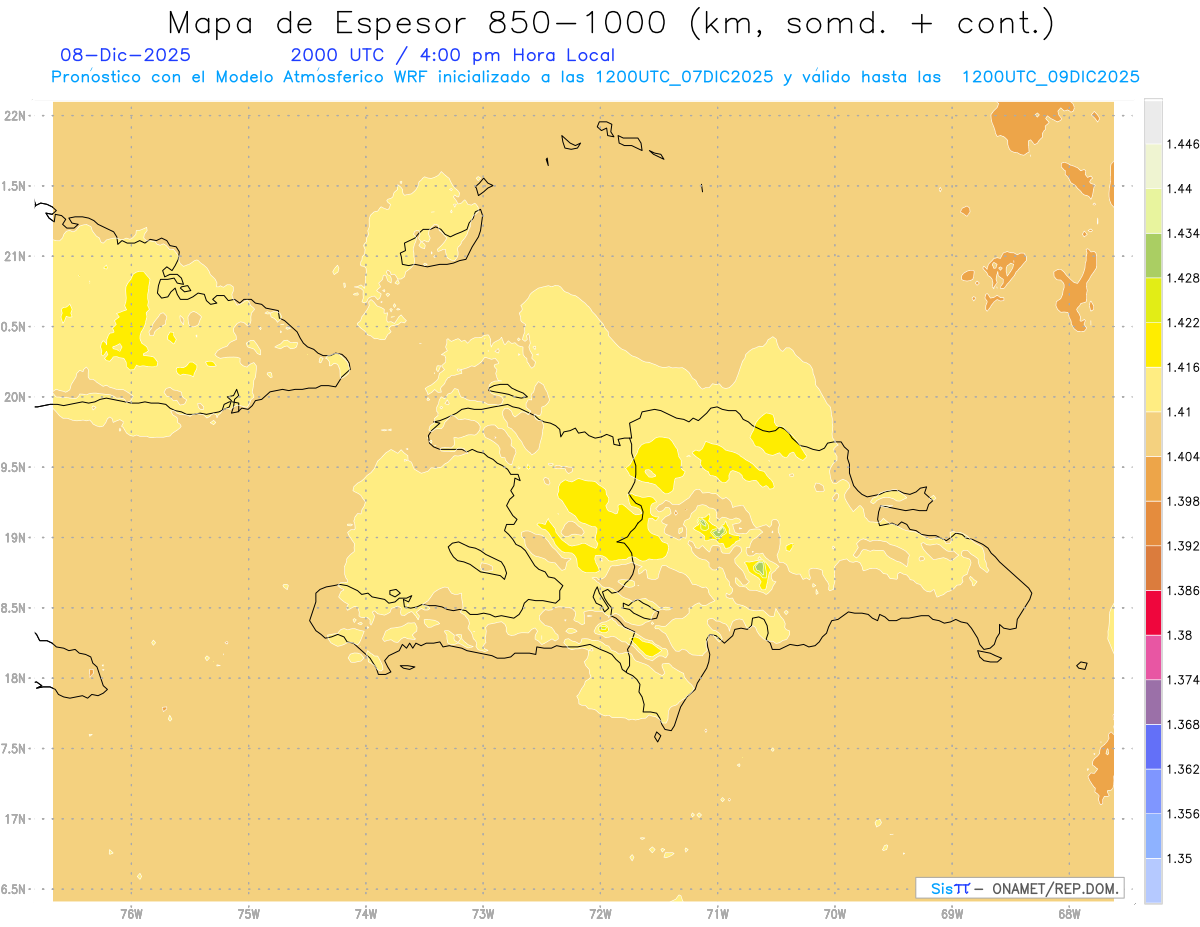This screenshot has width=1200, height=927.
Task: Pick the green swatch between 1.428 and 1.434
Action: click(x=1153, y=255)
